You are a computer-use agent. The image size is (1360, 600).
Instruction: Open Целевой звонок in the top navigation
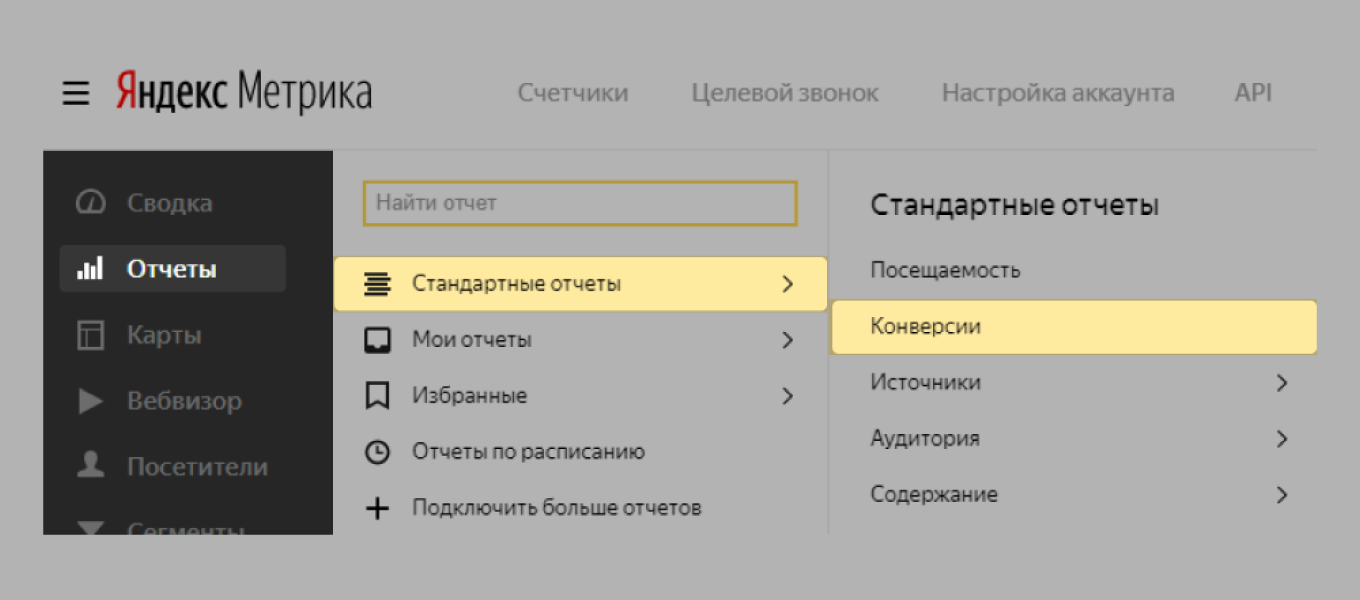[x=785, y=94]
